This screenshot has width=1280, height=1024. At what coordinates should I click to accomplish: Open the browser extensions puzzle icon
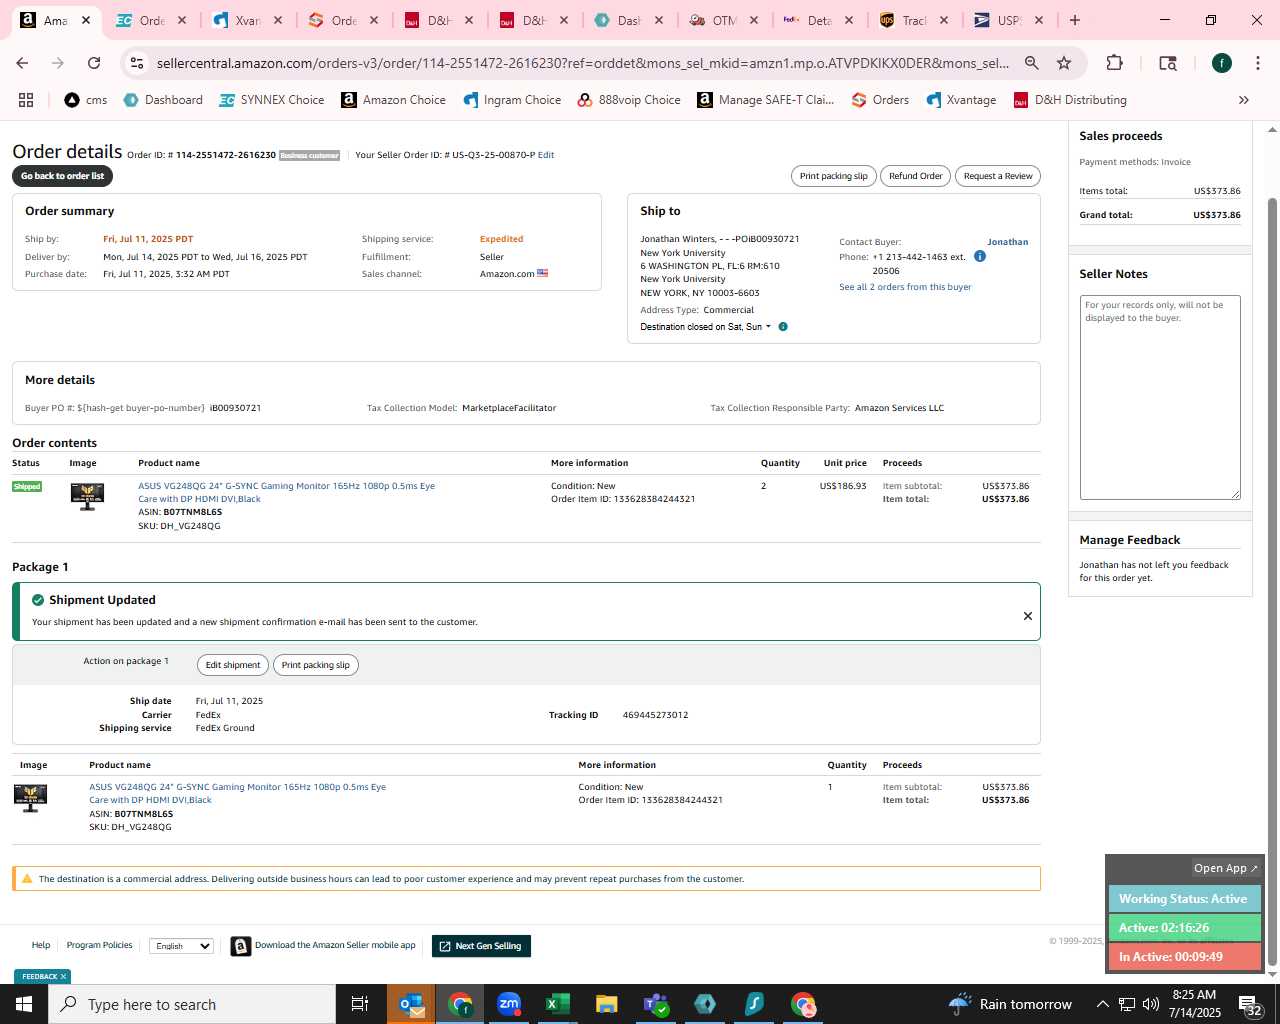pyautogui.click(x=1114, y=63)
